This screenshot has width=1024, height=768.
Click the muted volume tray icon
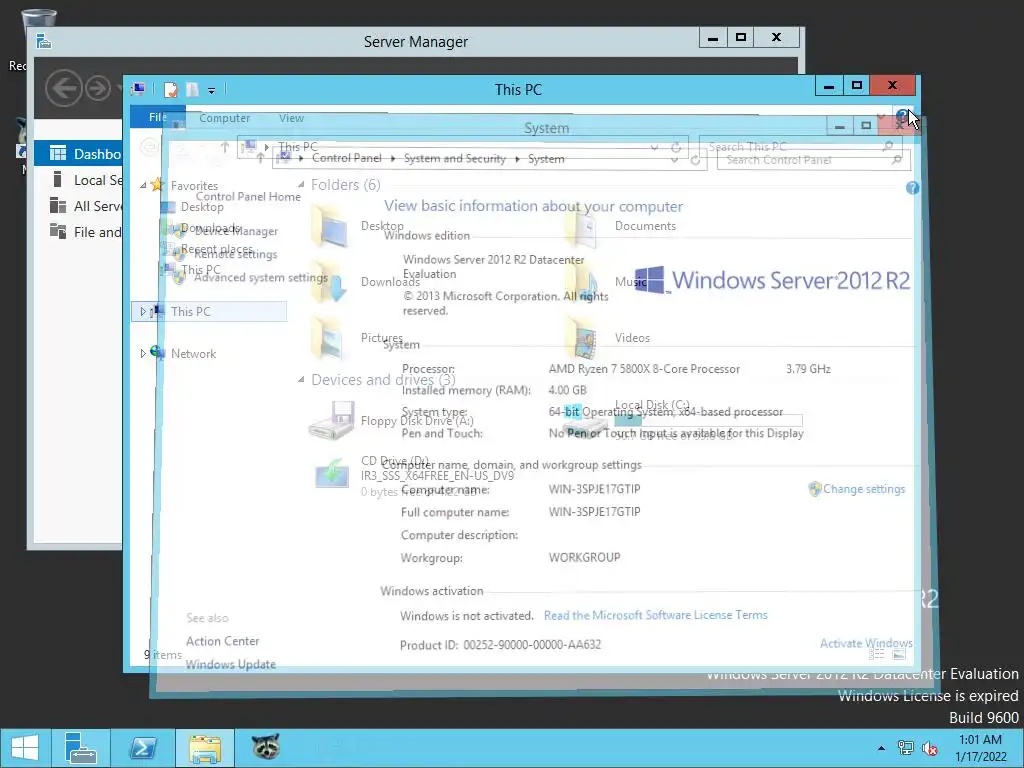pos(929,748)
